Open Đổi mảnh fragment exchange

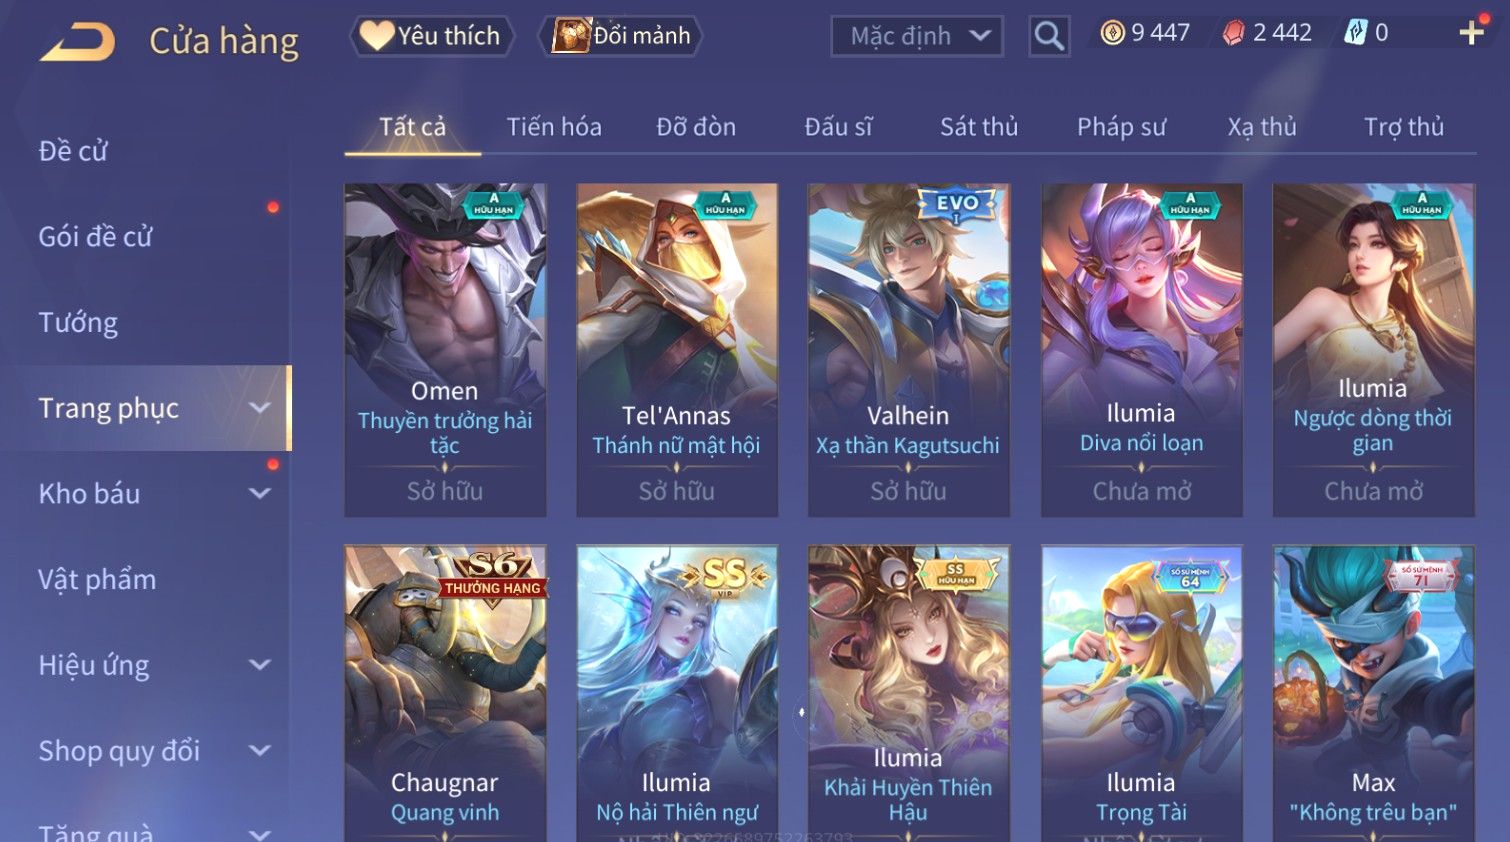(x=621, y=36)
